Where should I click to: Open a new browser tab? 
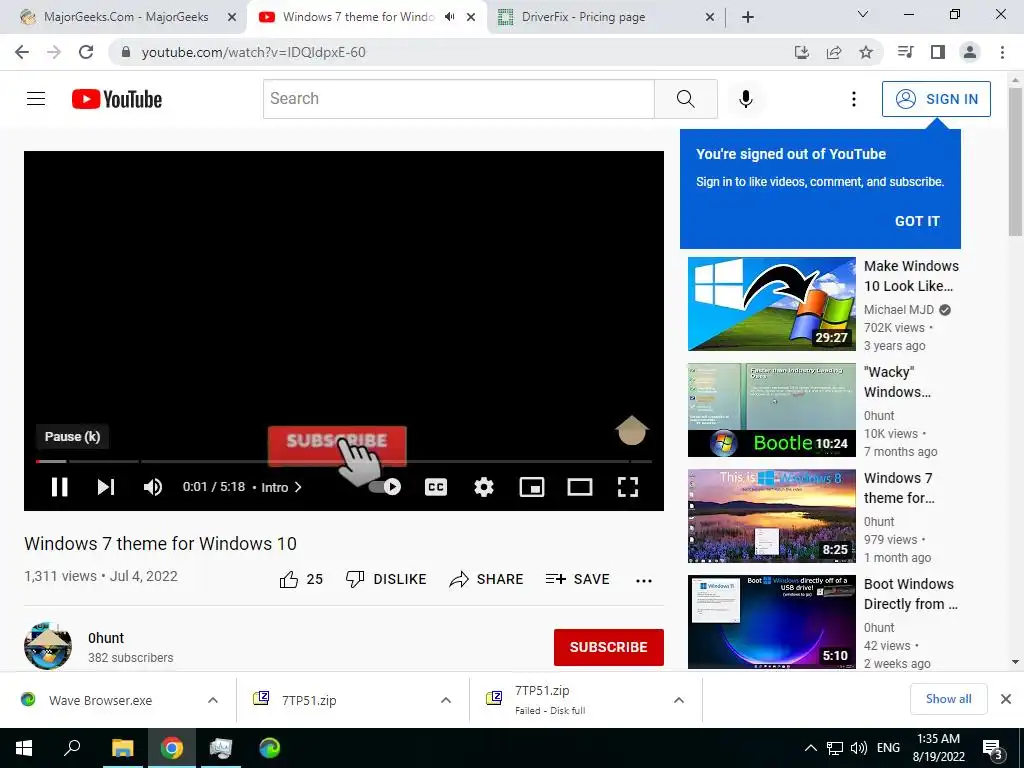748,17
